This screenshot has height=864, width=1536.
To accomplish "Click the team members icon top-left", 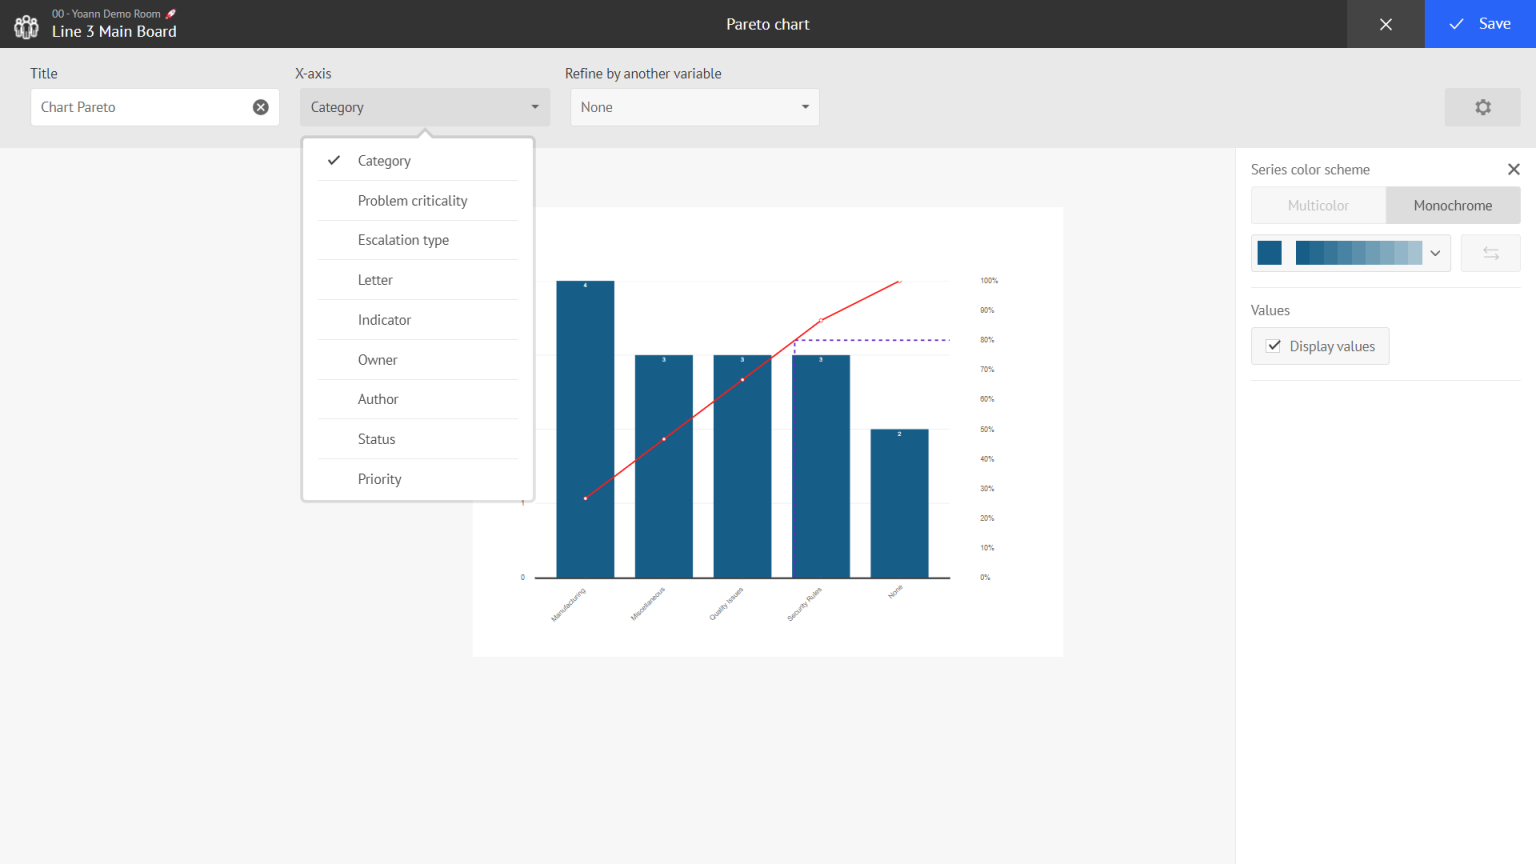I will 26,24.
